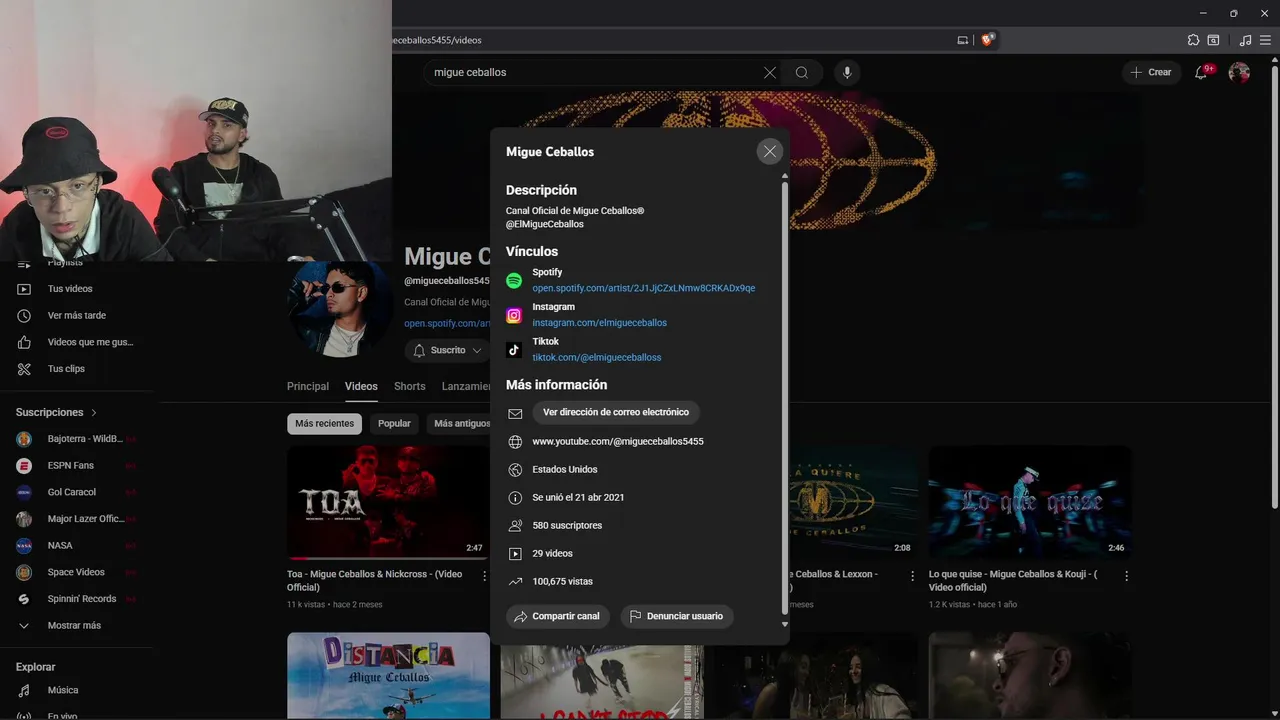Open the Toa video thumbnail

point(388,502)
